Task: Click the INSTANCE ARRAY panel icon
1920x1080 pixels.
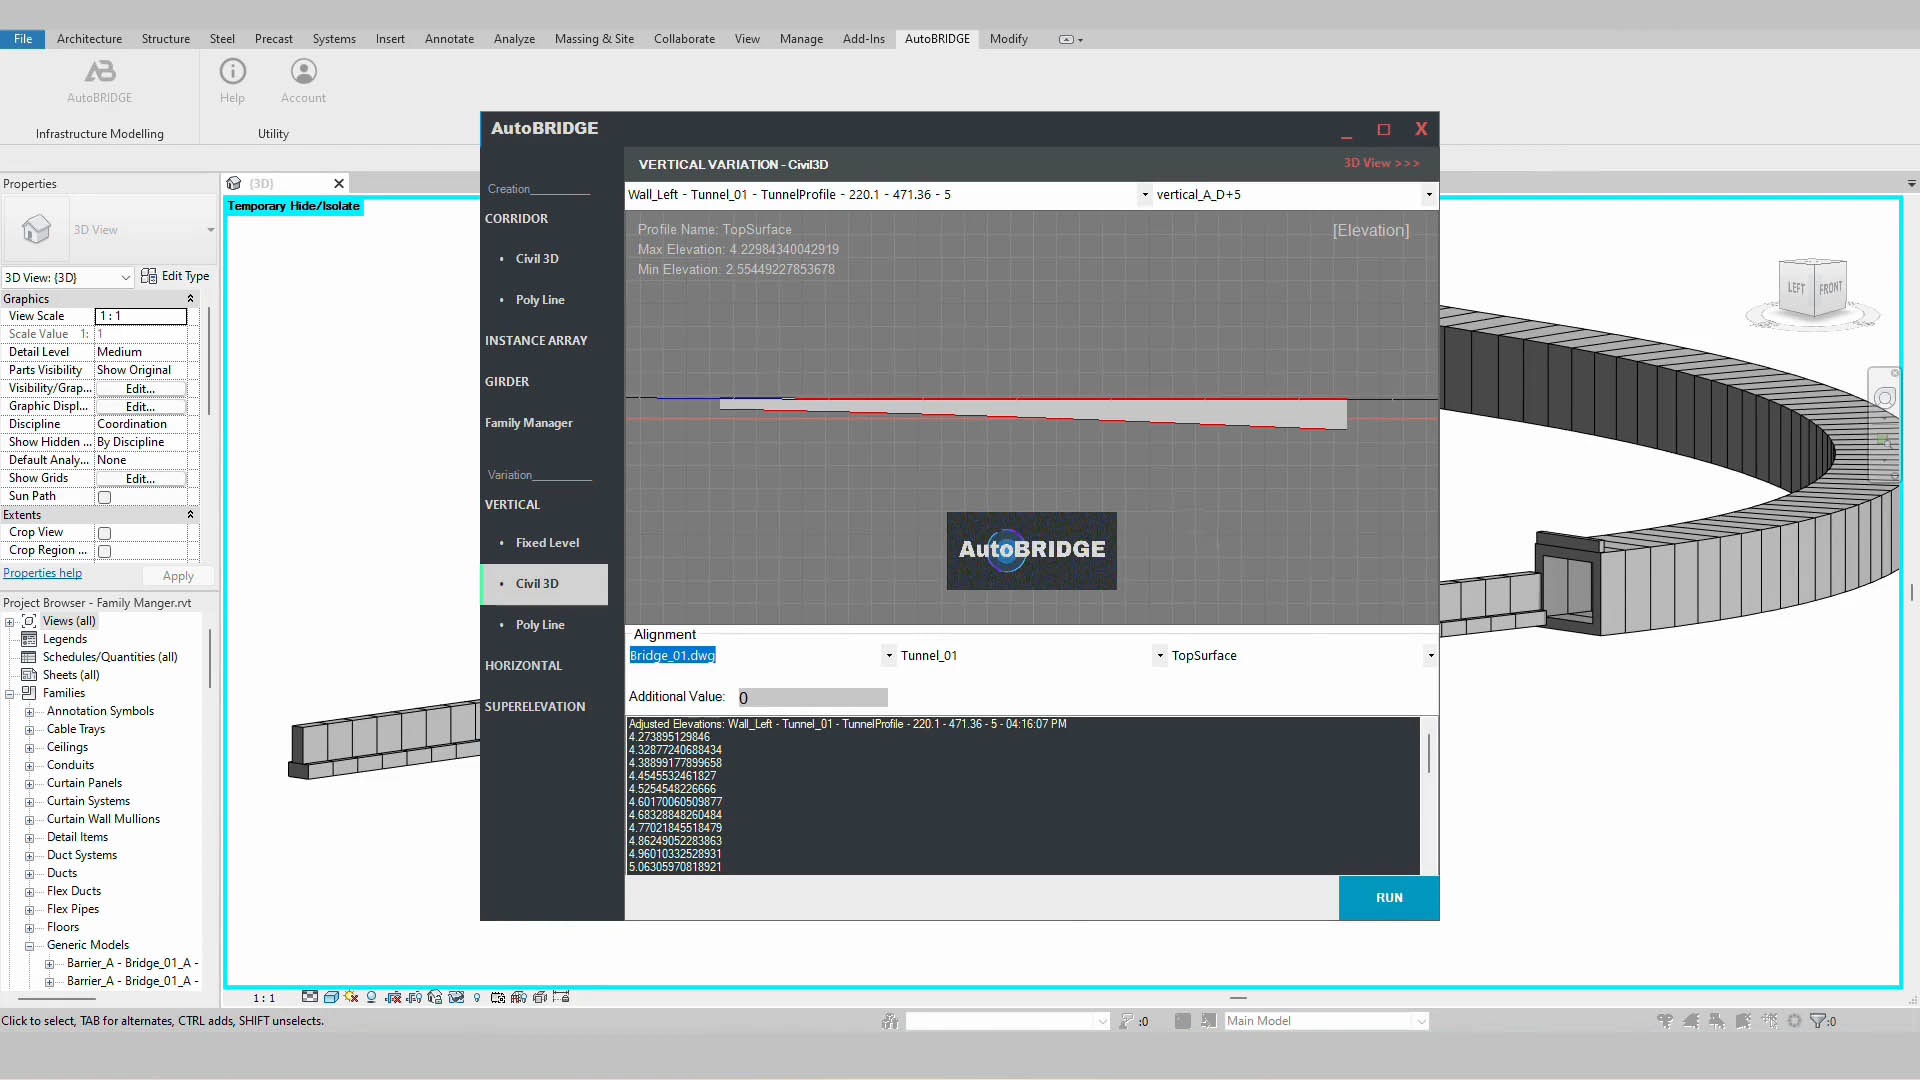Action: [x=537, y=340]
